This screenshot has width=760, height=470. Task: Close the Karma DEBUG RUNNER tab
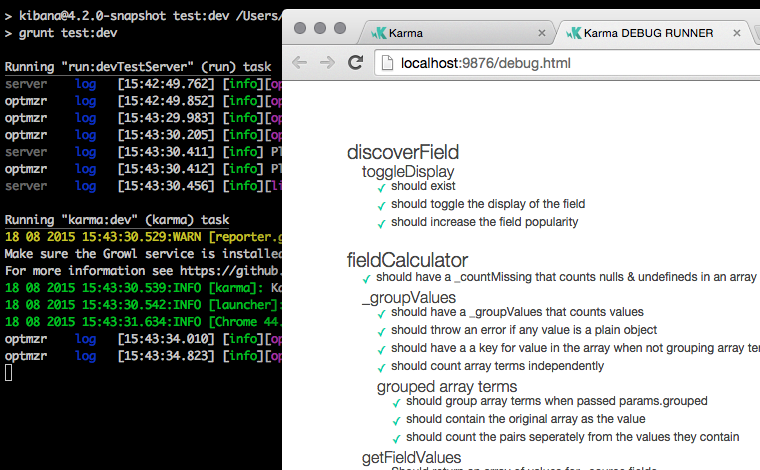(x=737, y=33)
